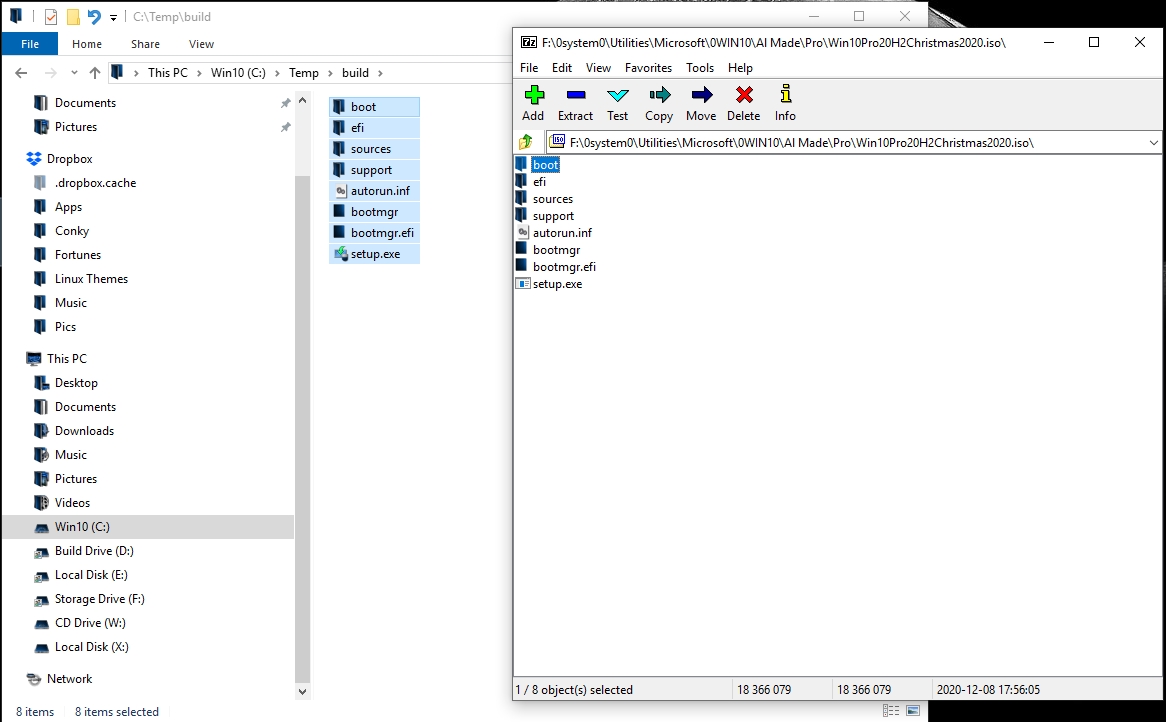1166x722 pixels.
Task: Select autorun.inf in Explorer file pane
Action: [x=374, y=191]
